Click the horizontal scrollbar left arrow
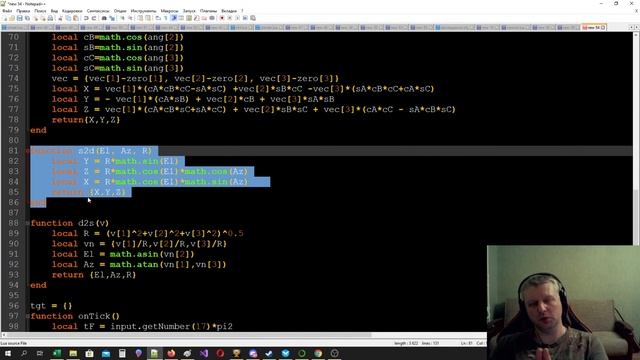The height and width of the screenshot is (360, 640). 4,335
